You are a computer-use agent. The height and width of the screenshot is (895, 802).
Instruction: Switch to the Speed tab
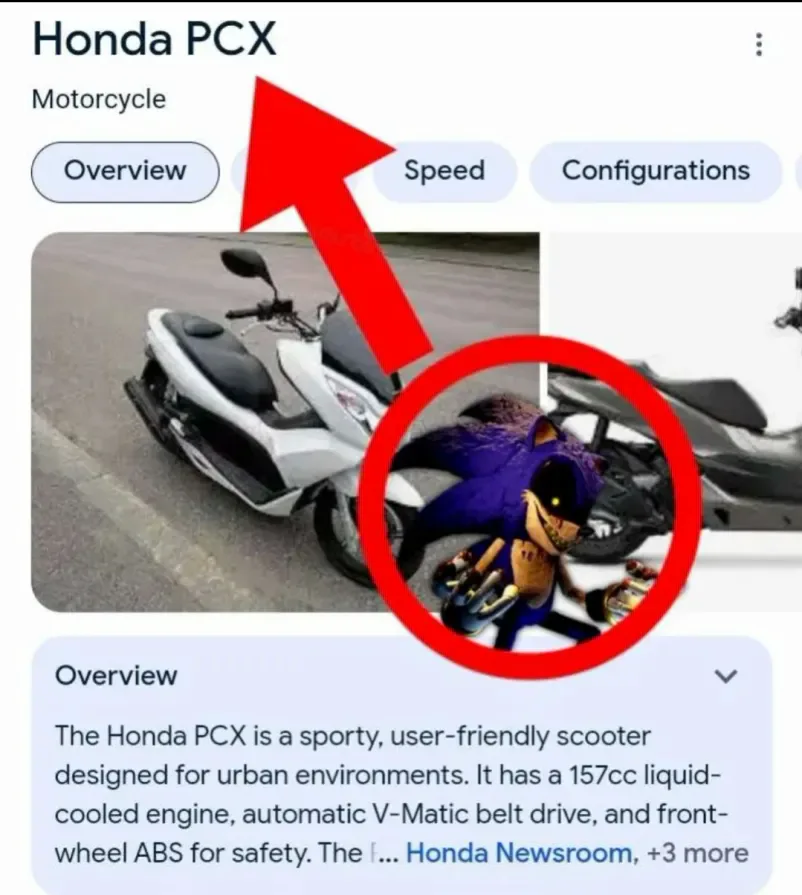(x=445, y=171)
